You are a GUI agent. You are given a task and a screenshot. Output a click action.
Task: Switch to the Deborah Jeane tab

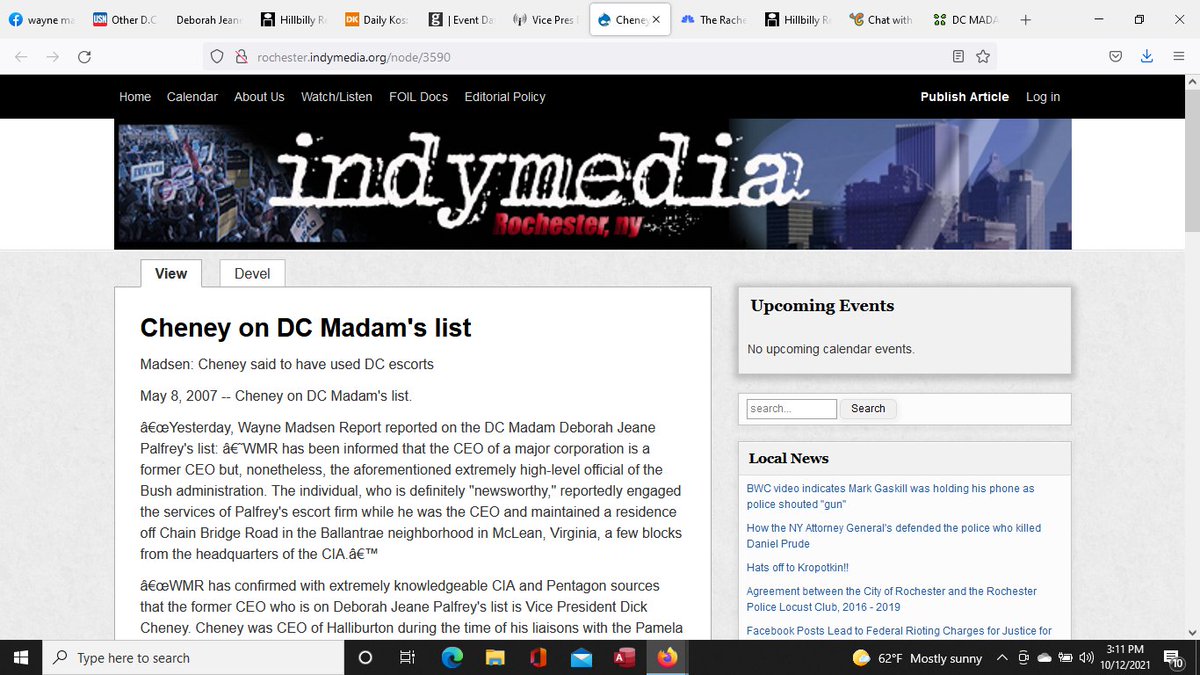tap(209, 20)
